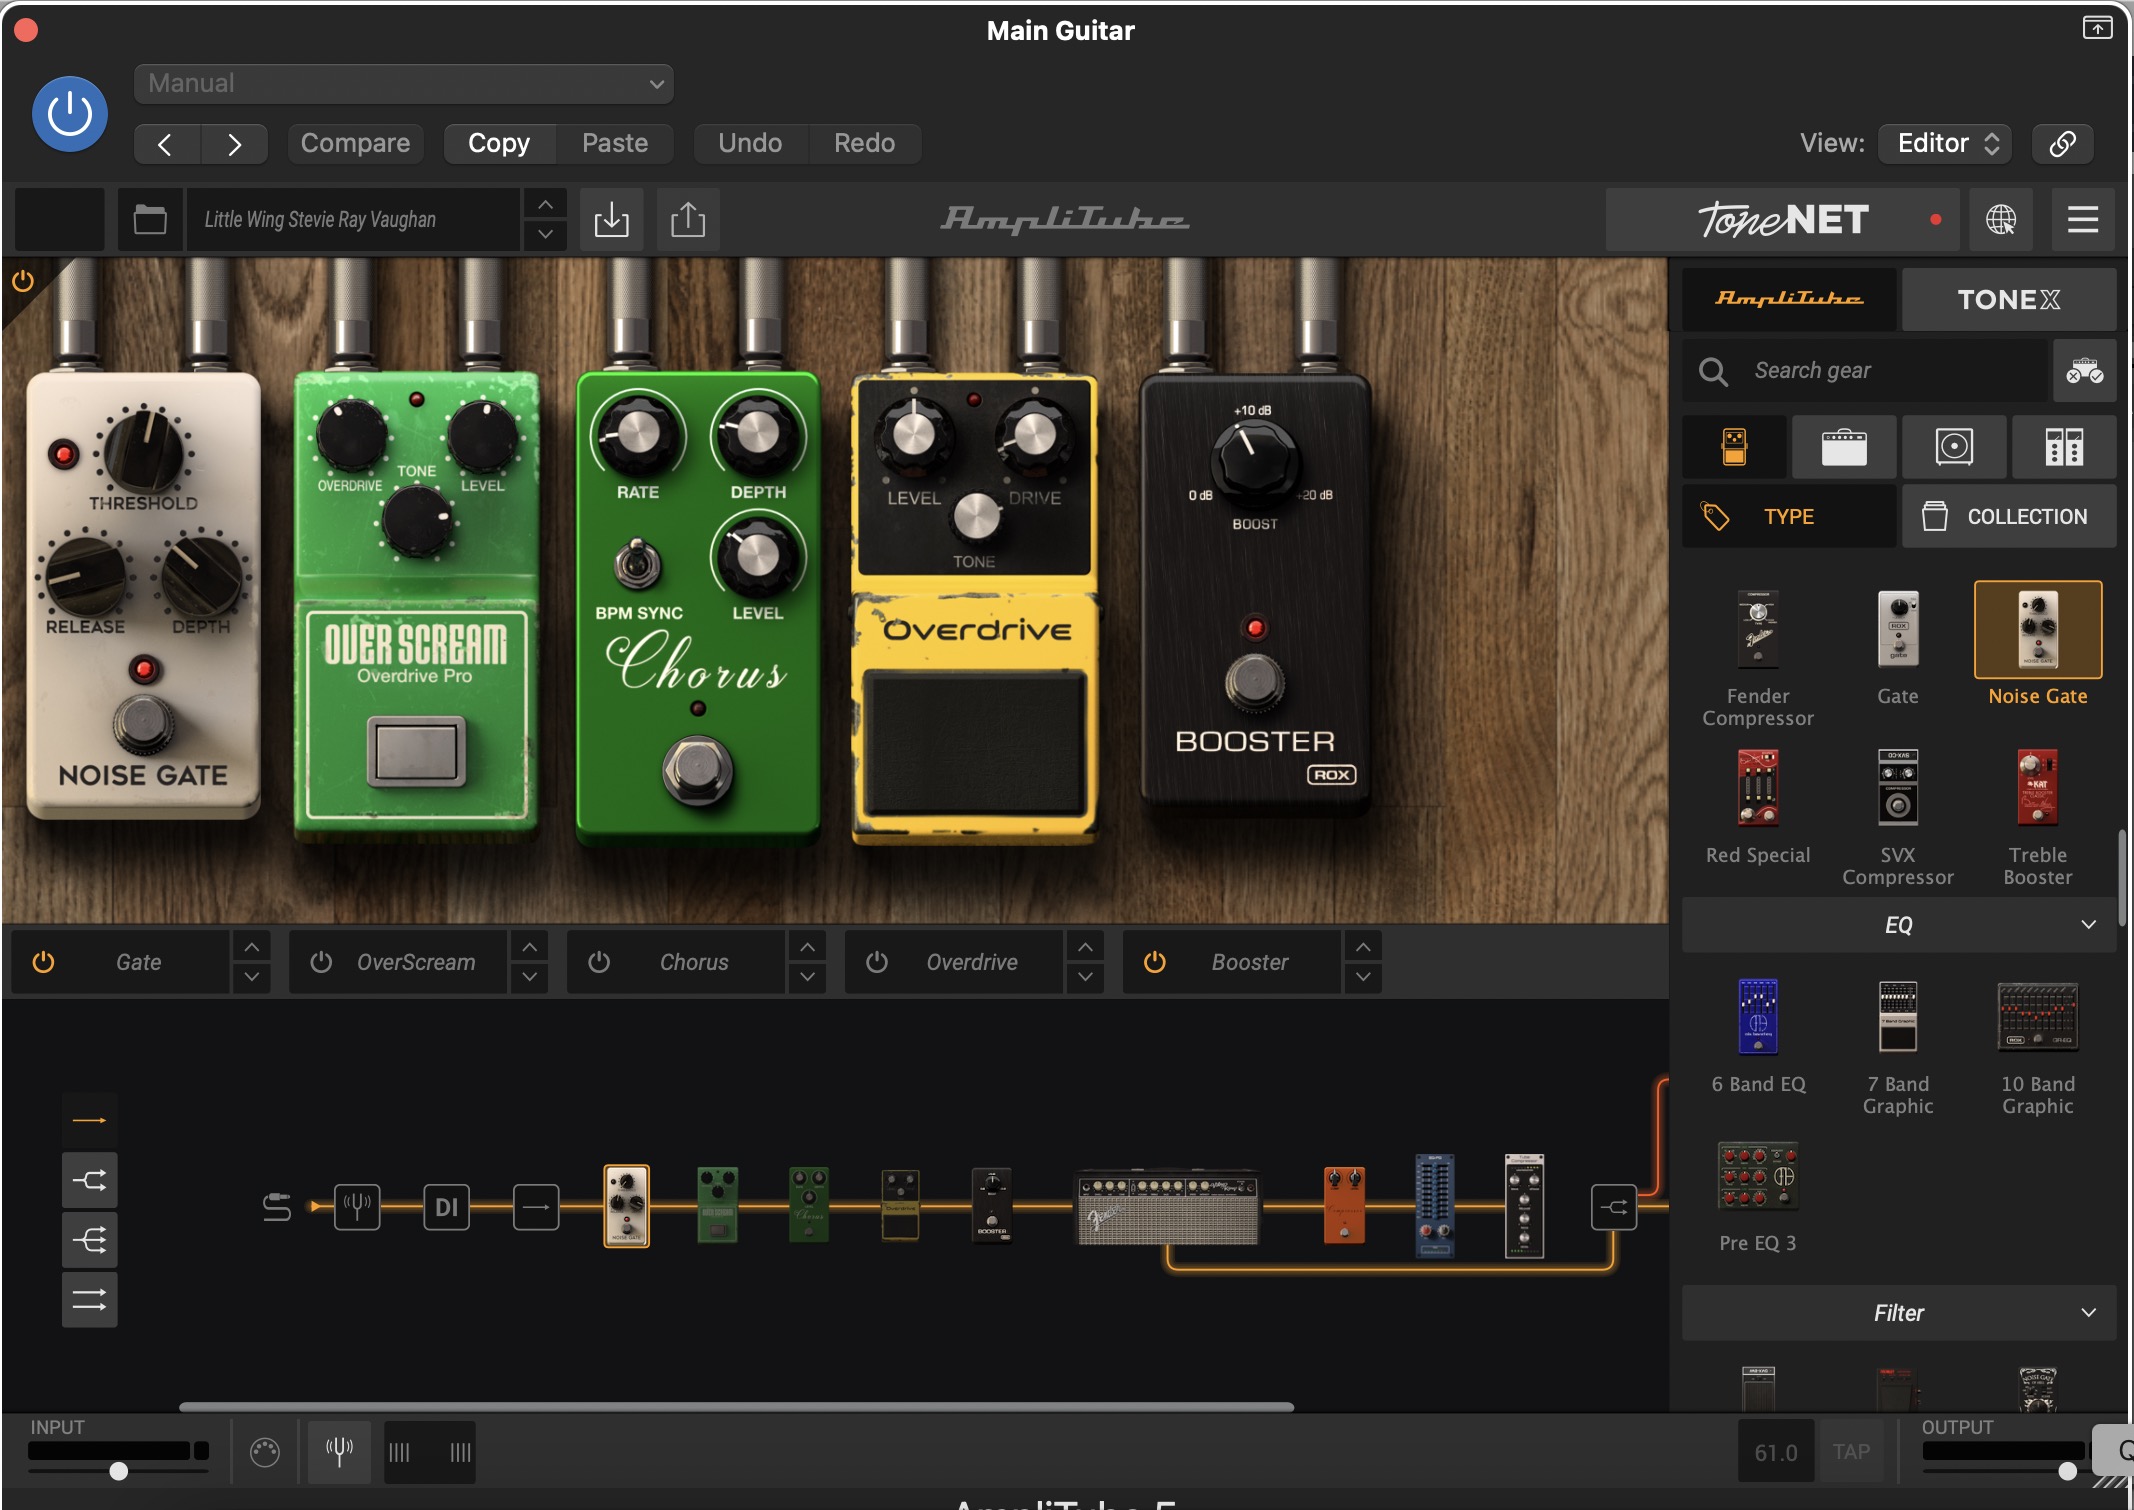The width and height of the screenshot is (2134, 1510).
Task: Step the Chorus slot model up
Action: coord(808,946)
